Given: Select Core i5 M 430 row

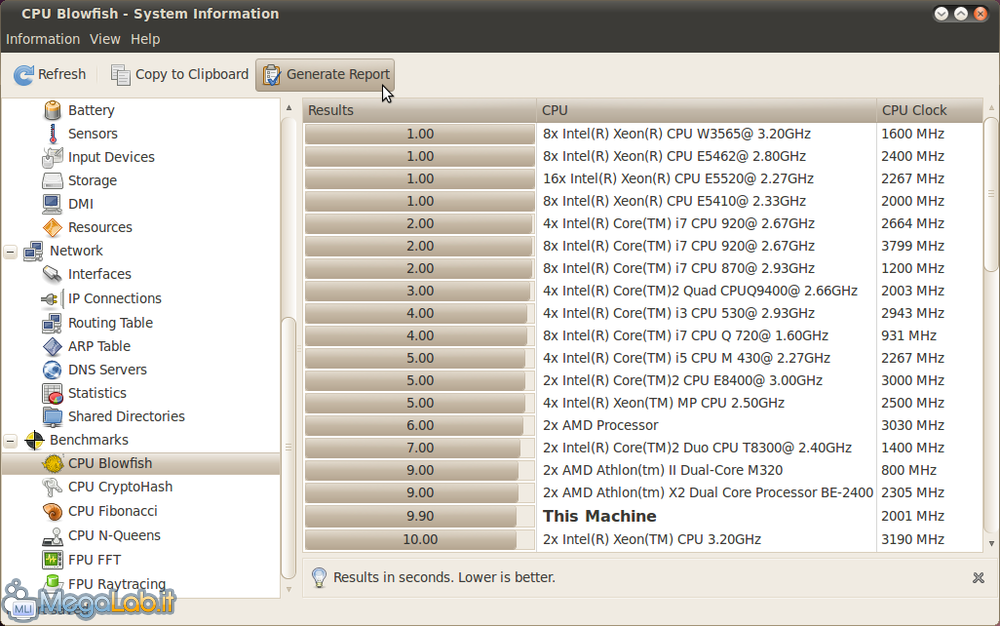Looking at the screenshot, I should 643,358.
